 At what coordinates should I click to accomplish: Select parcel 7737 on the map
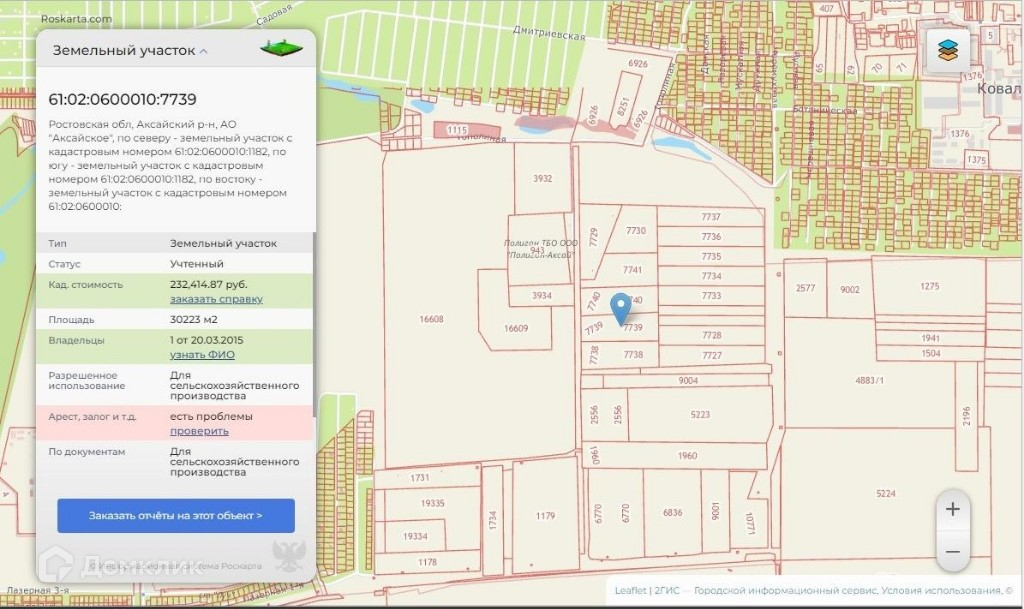(711, 217)
